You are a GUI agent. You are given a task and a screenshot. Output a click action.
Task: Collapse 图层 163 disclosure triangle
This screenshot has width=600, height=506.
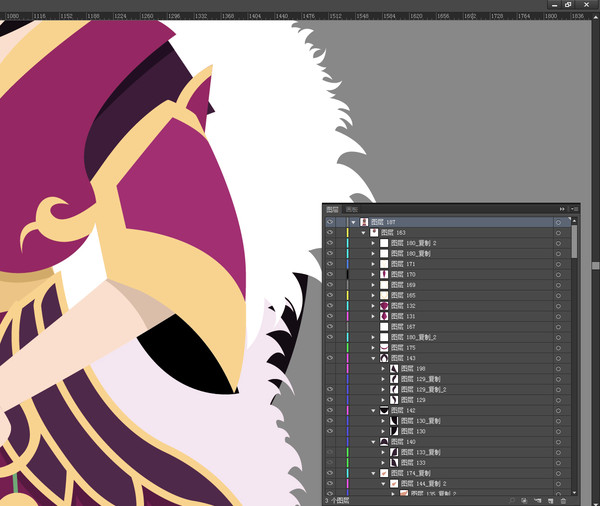[x=364, y=232]
